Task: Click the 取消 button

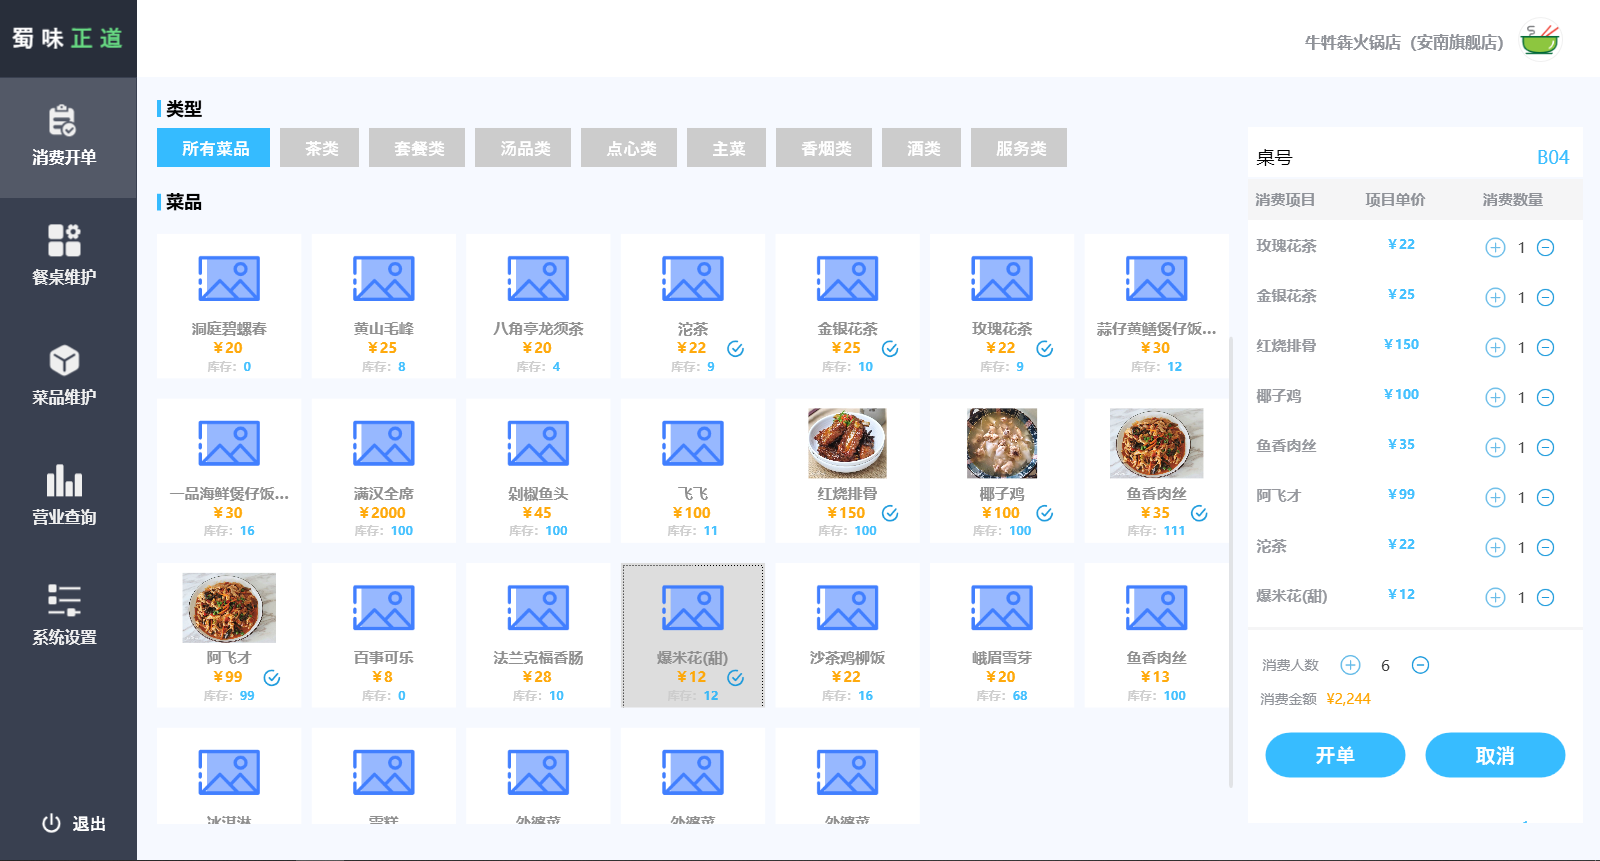Action: tap(1495, 755)
